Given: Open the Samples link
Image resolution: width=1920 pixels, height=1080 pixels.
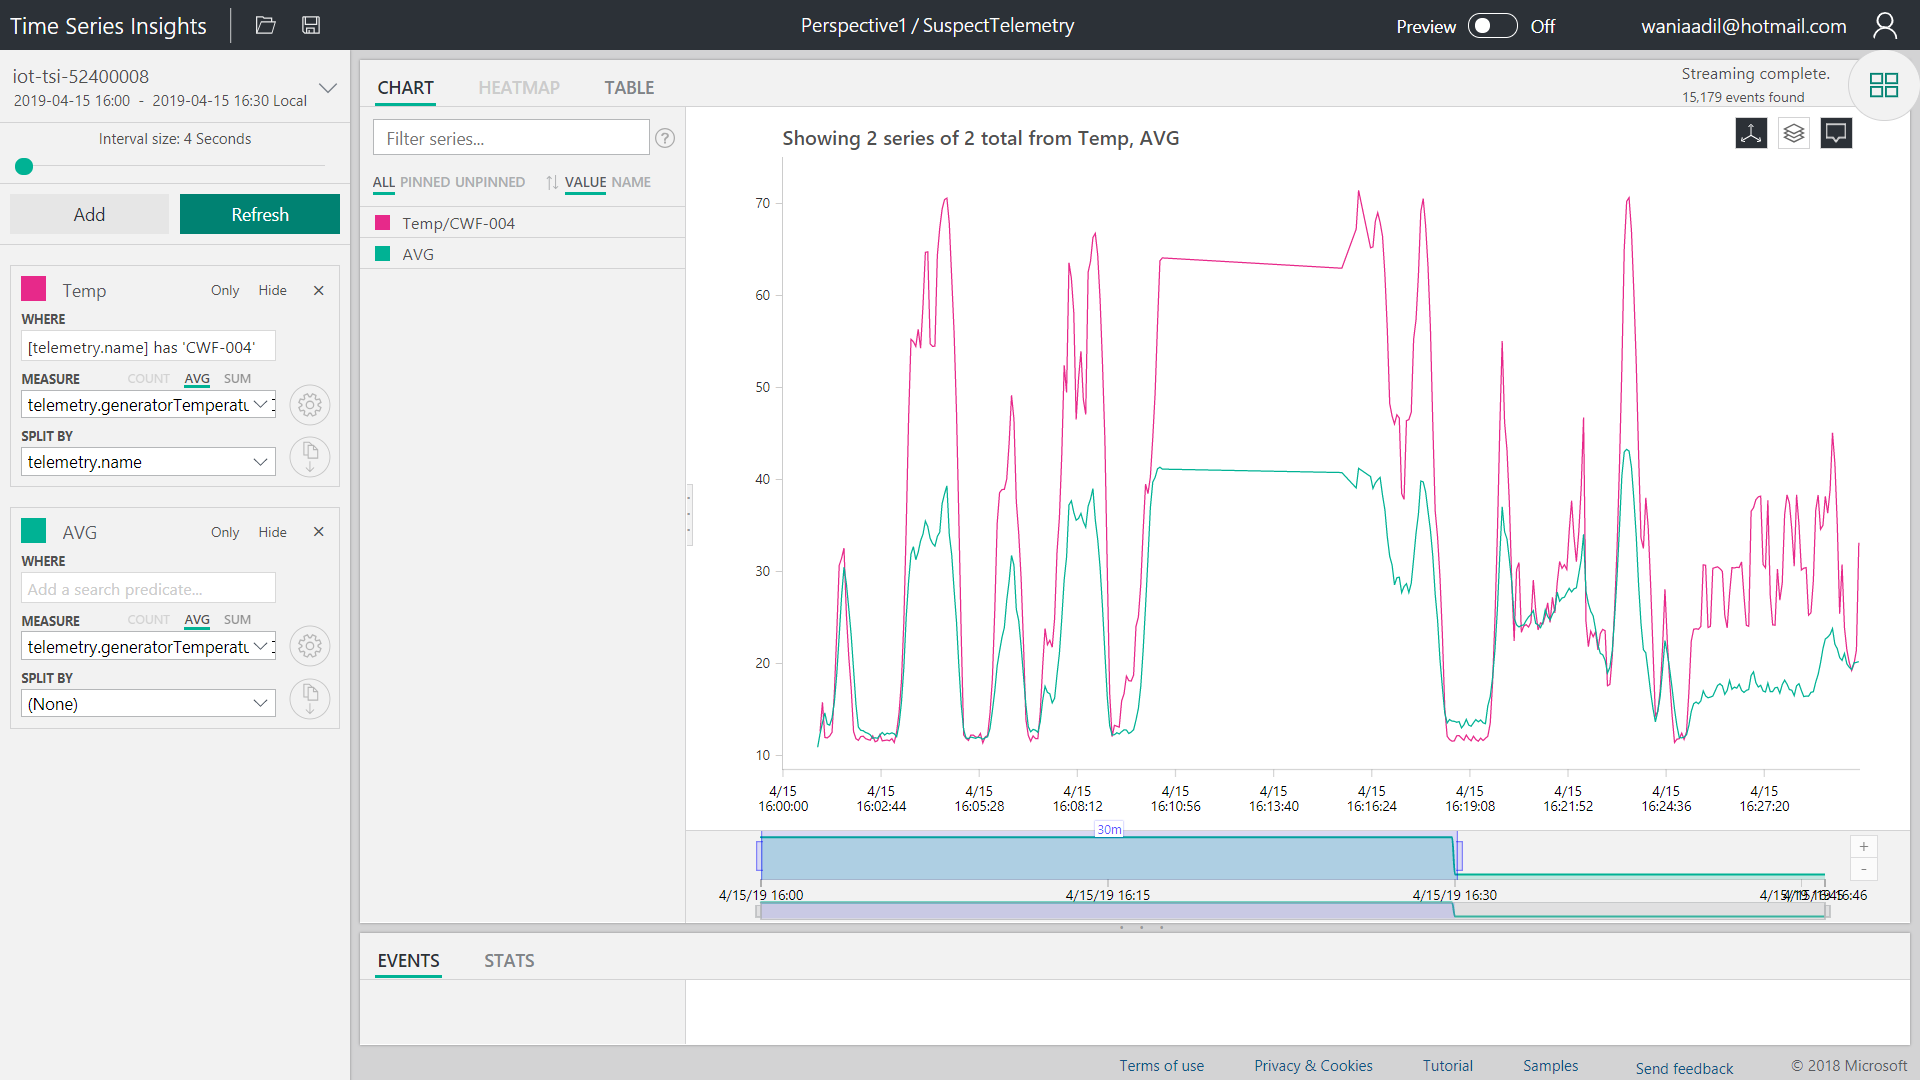Looking at the screenshot, I should pyautogui.click(x=1550, y=1066).
